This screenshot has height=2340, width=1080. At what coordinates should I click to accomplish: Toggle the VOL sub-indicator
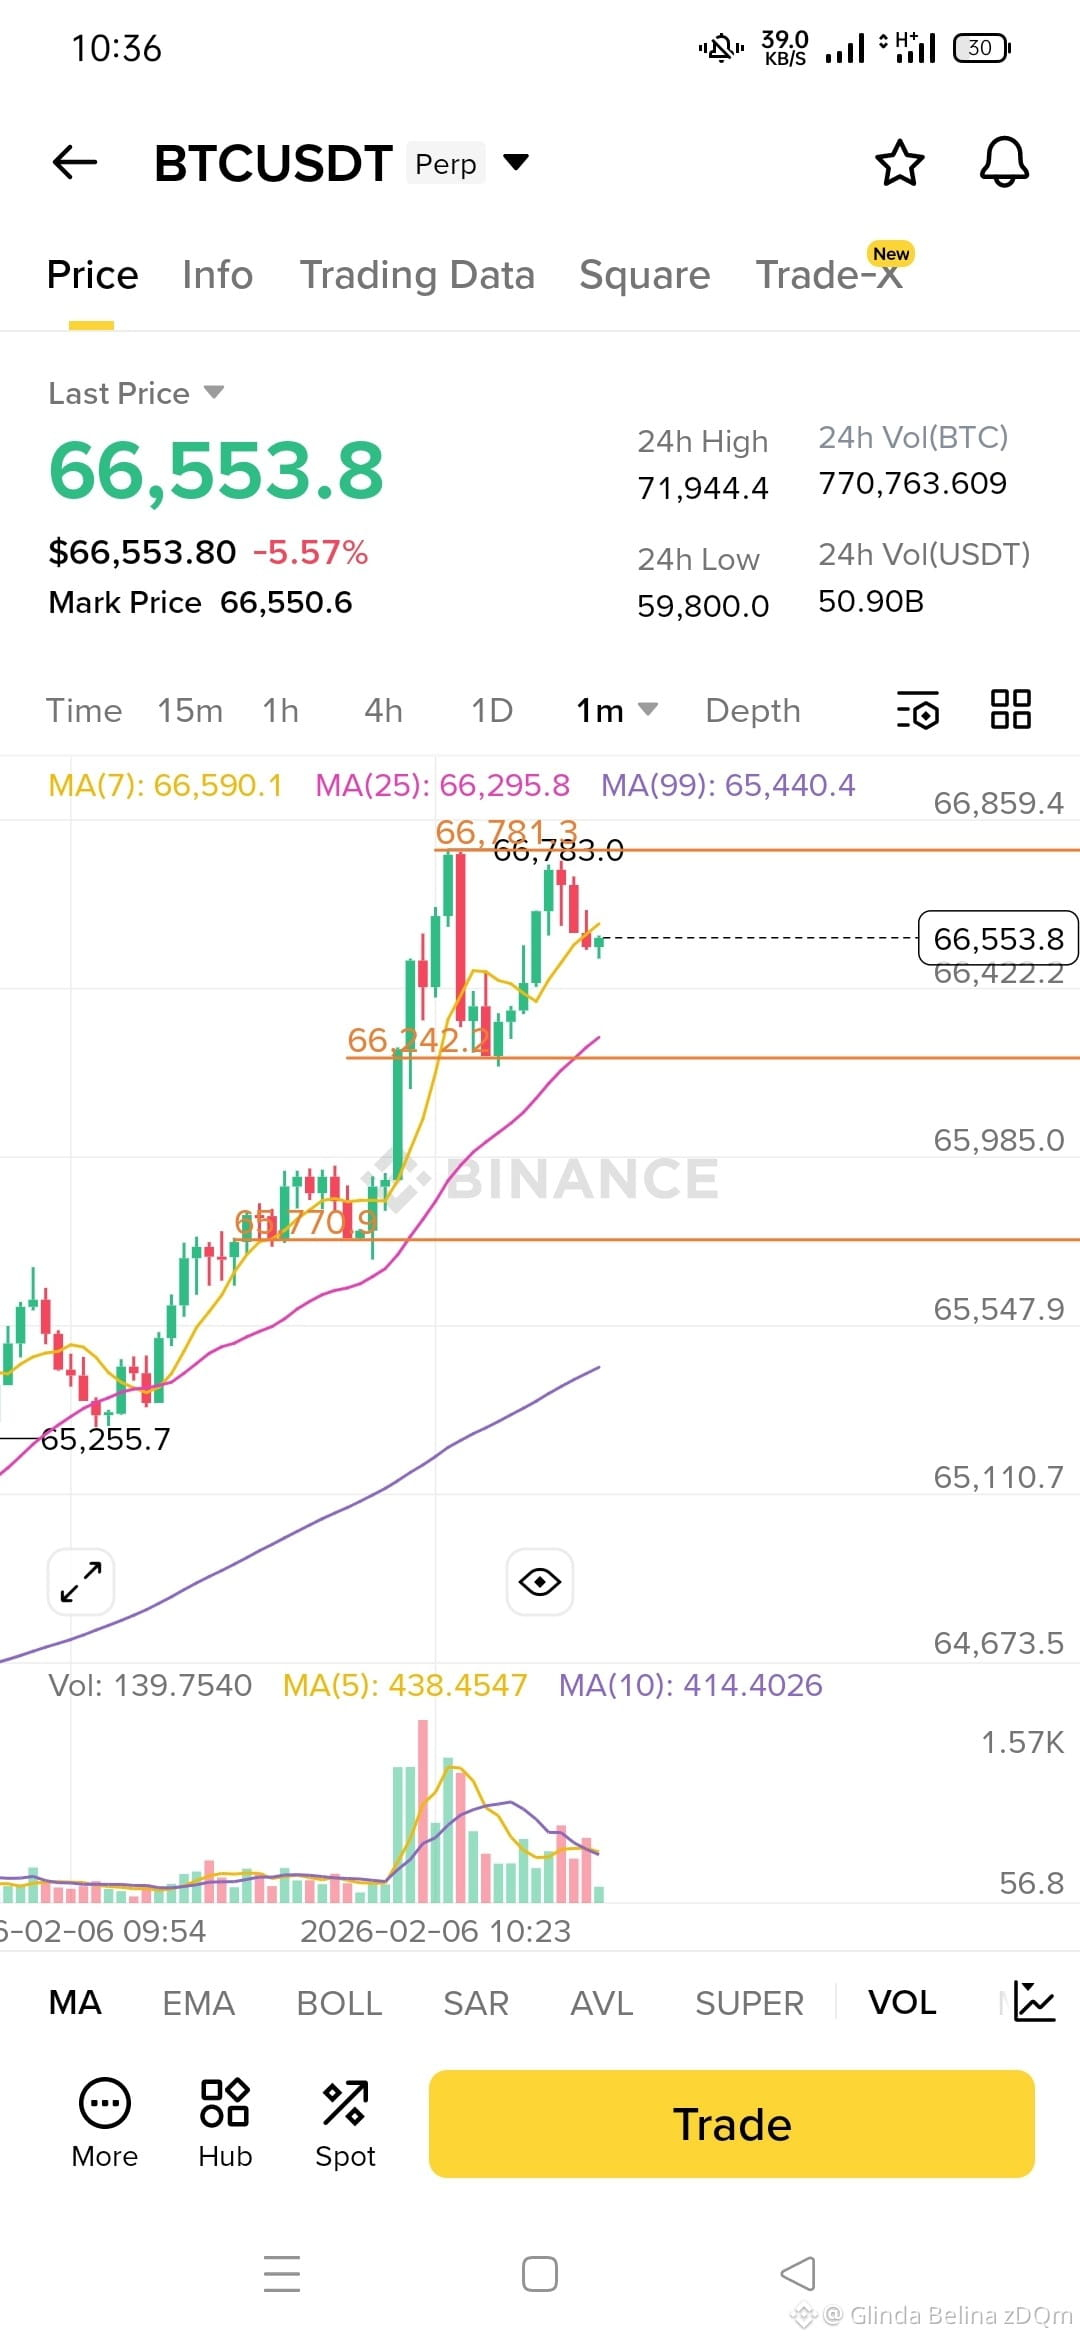pos(902,2002)
